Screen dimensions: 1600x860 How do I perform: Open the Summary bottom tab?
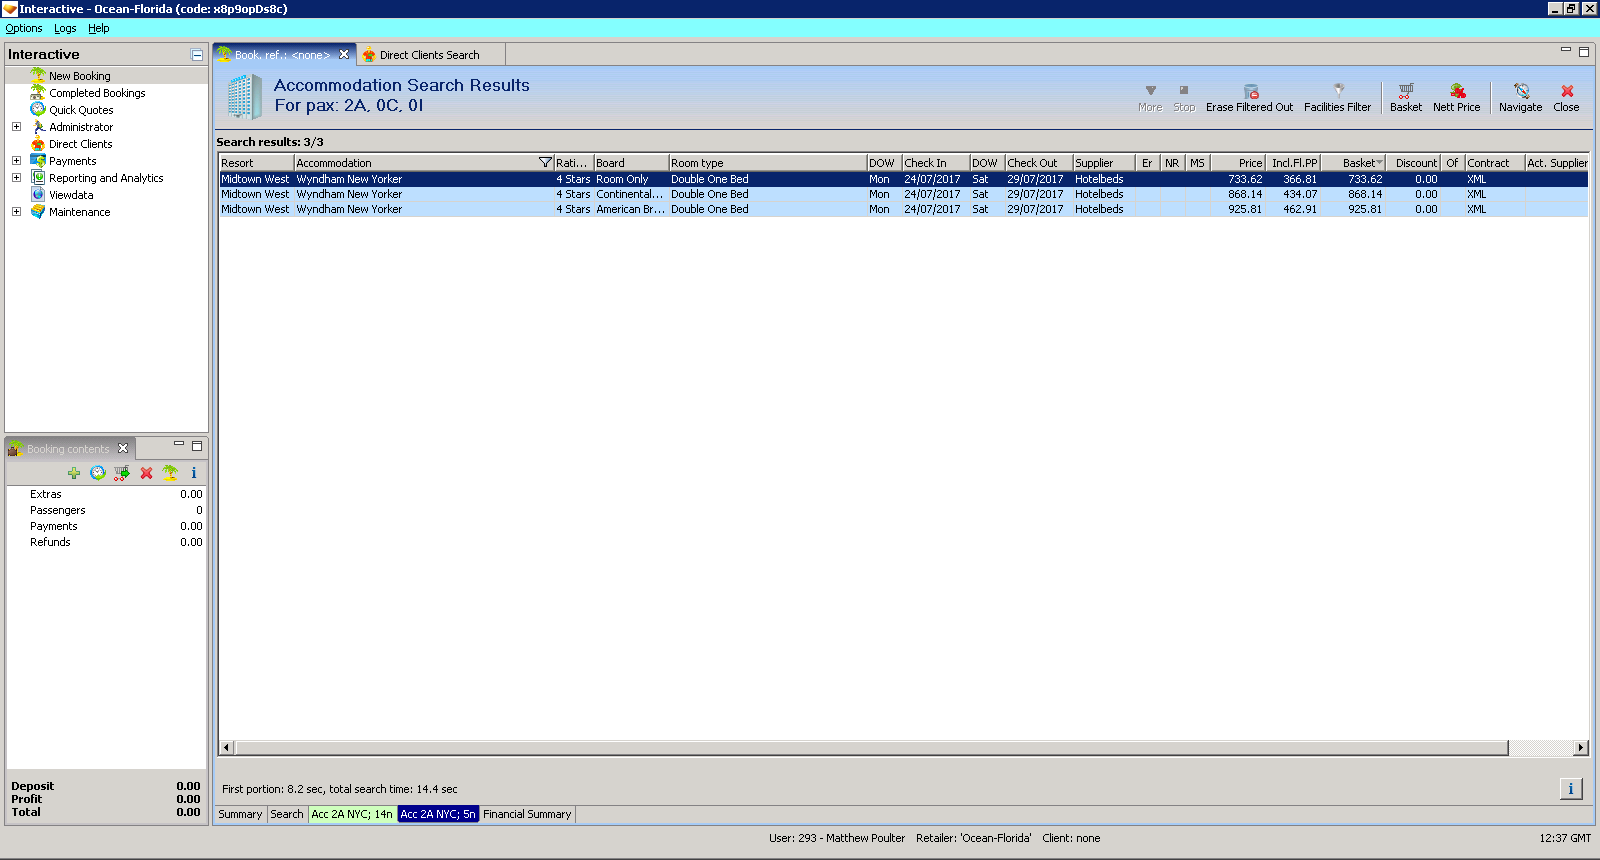coord(240,815)
